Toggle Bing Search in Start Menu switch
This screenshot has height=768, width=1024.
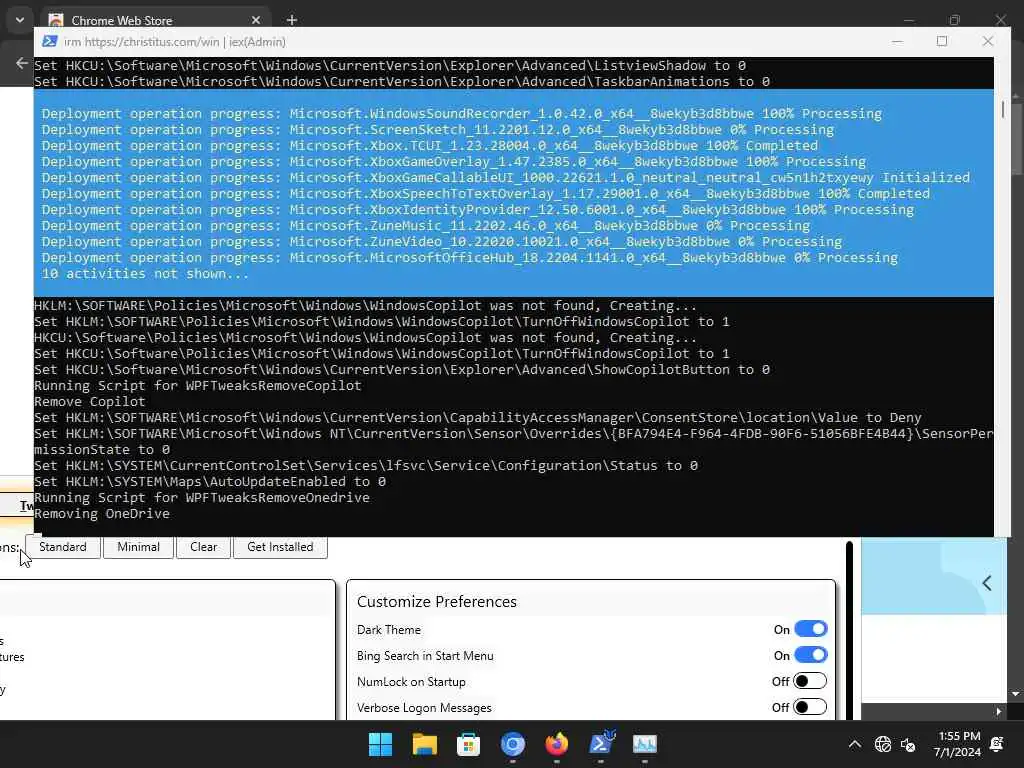(810, 656)
